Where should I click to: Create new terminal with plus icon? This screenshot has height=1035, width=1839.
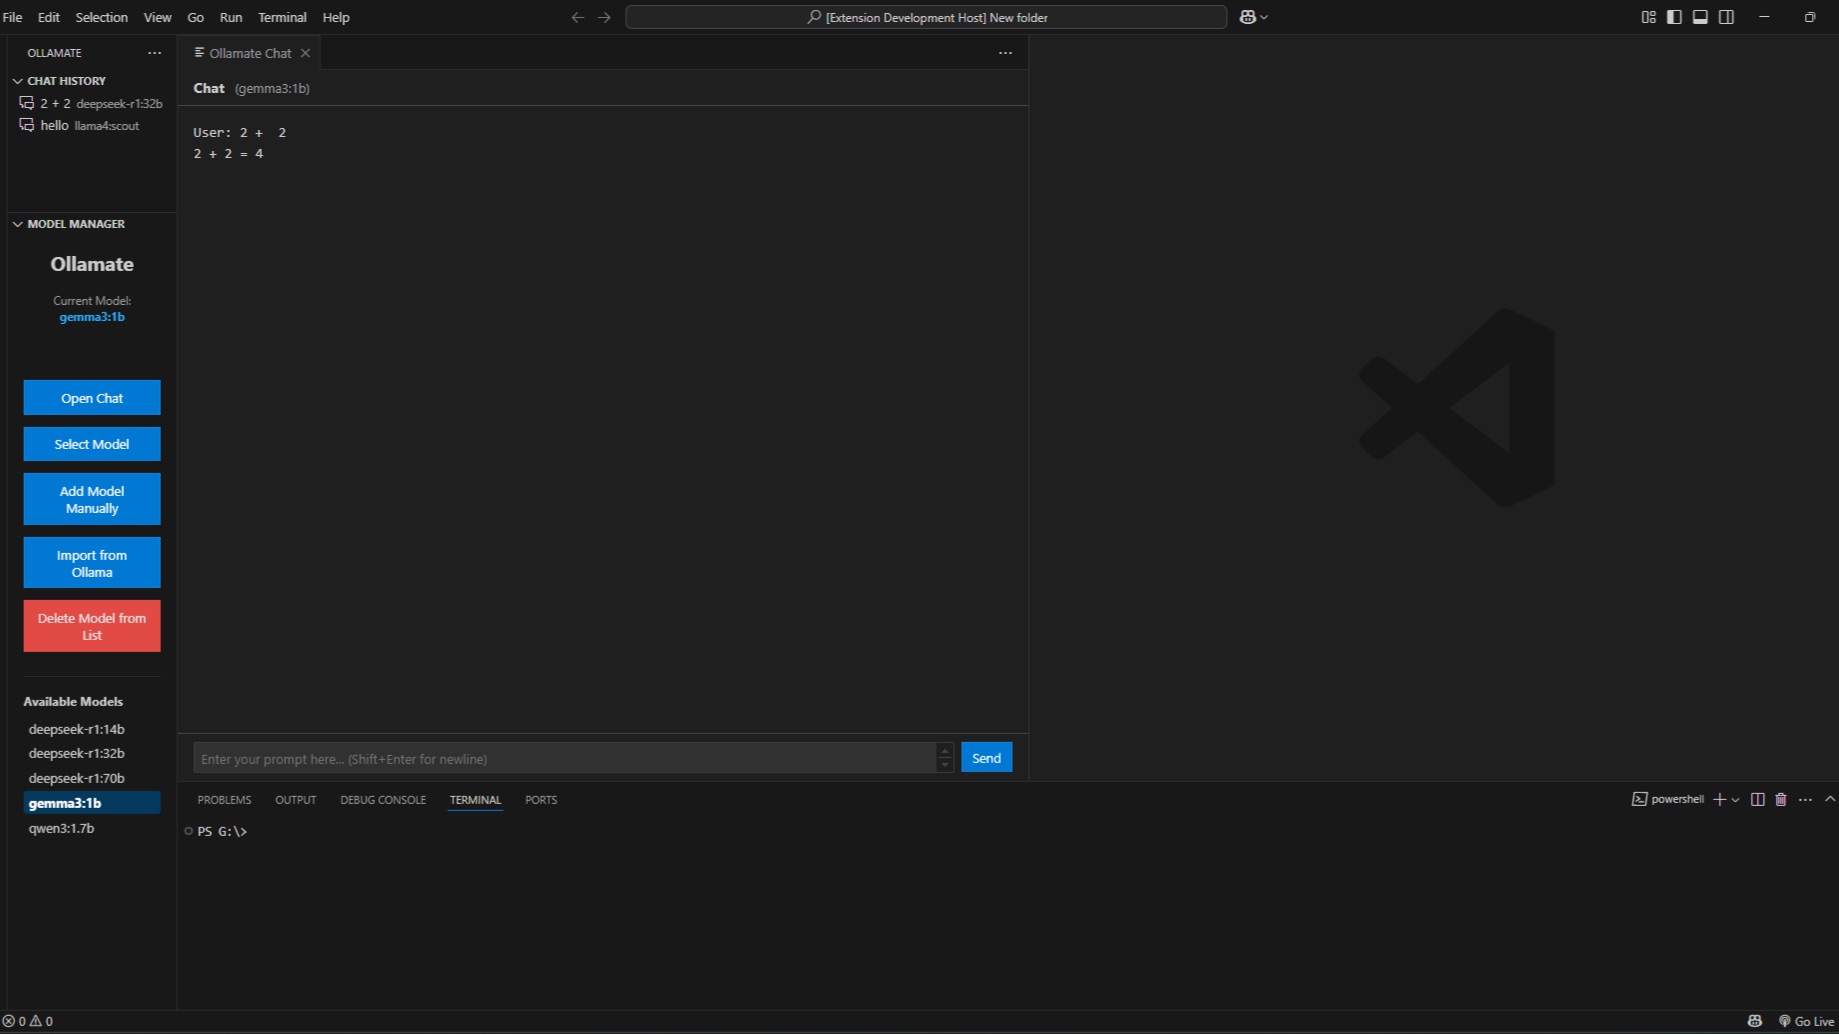point(1720,799)
